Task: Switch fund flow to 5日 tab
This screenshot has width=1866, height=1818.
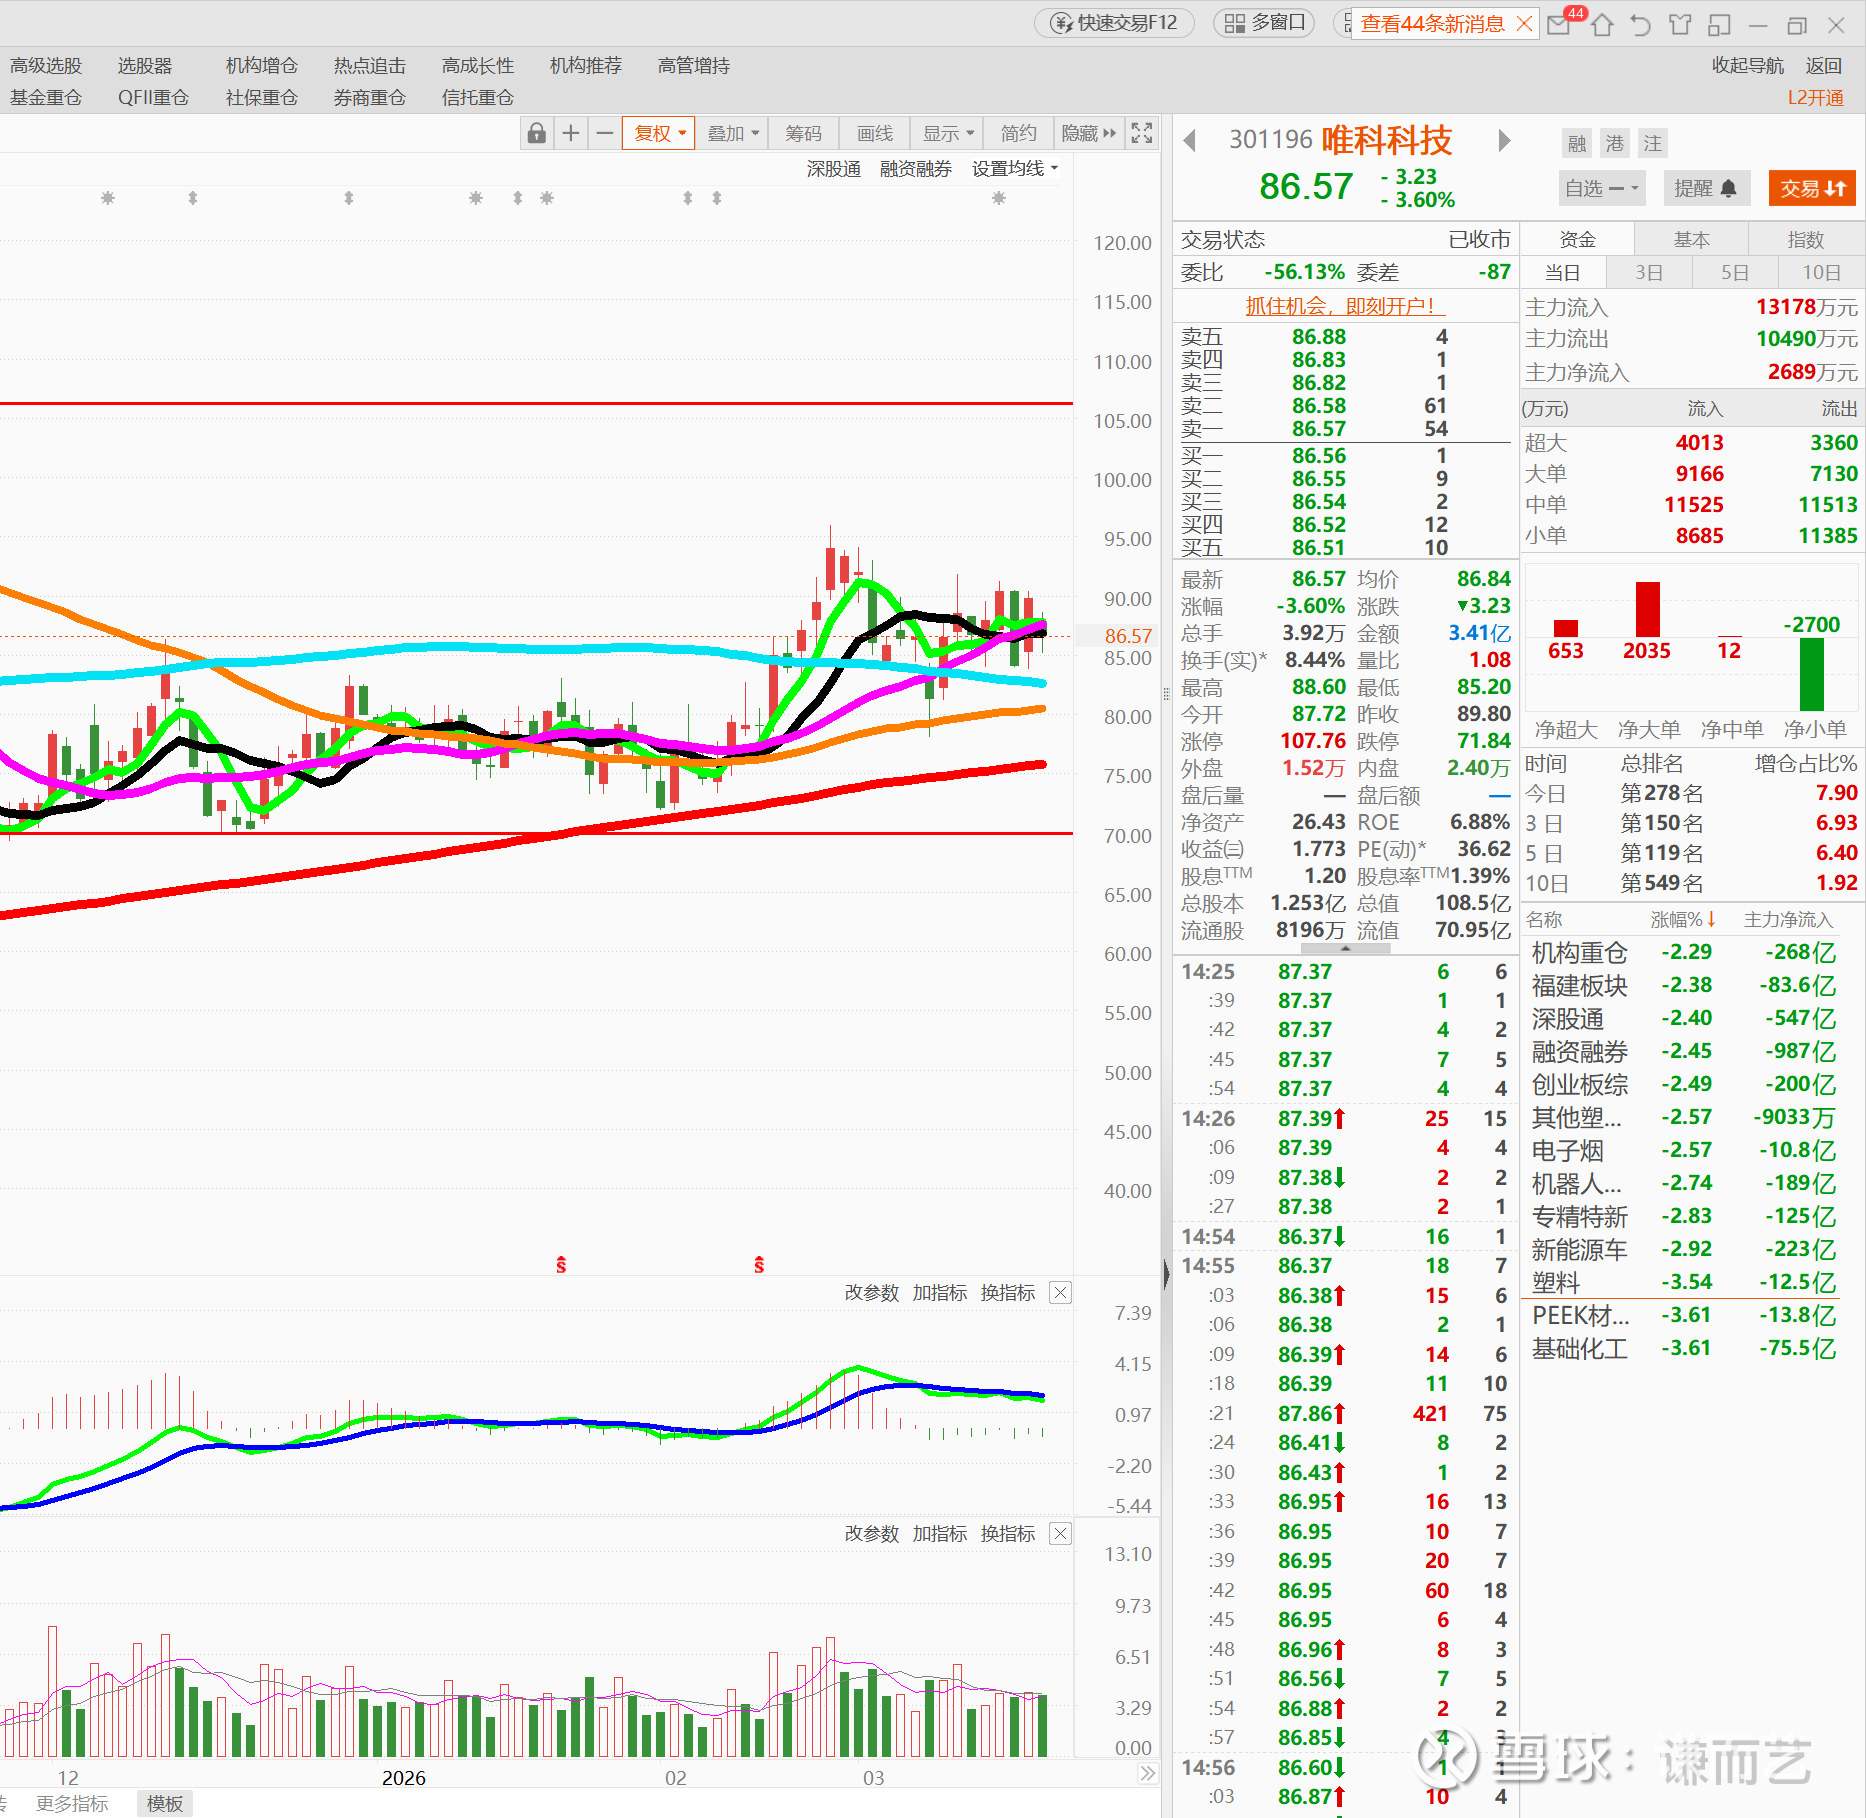Action: pyautogui.click(x=1734, y=272)
